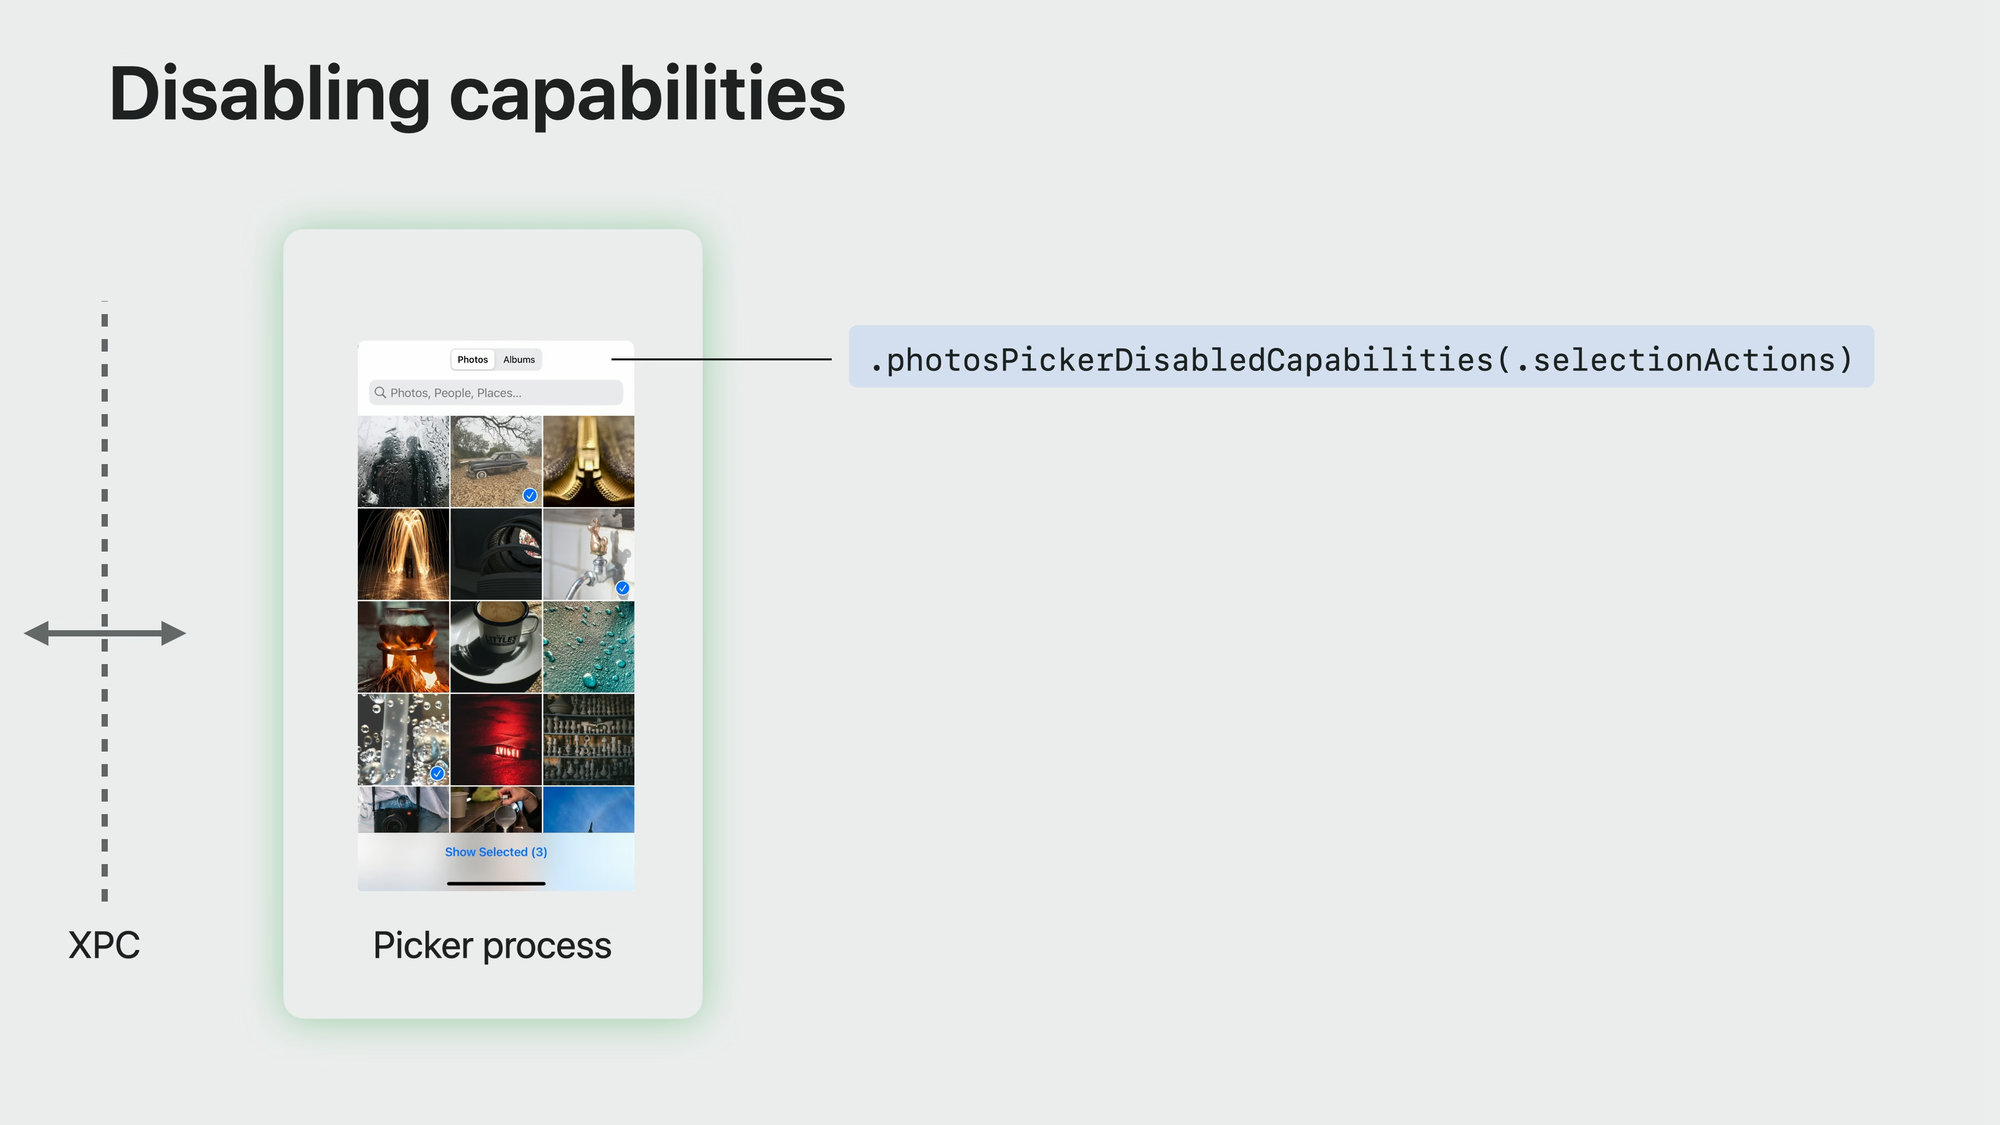The image size is (2000, 1125).
Task: Pick the rainy window silhouette photo
Action: (x=403, y=461)
